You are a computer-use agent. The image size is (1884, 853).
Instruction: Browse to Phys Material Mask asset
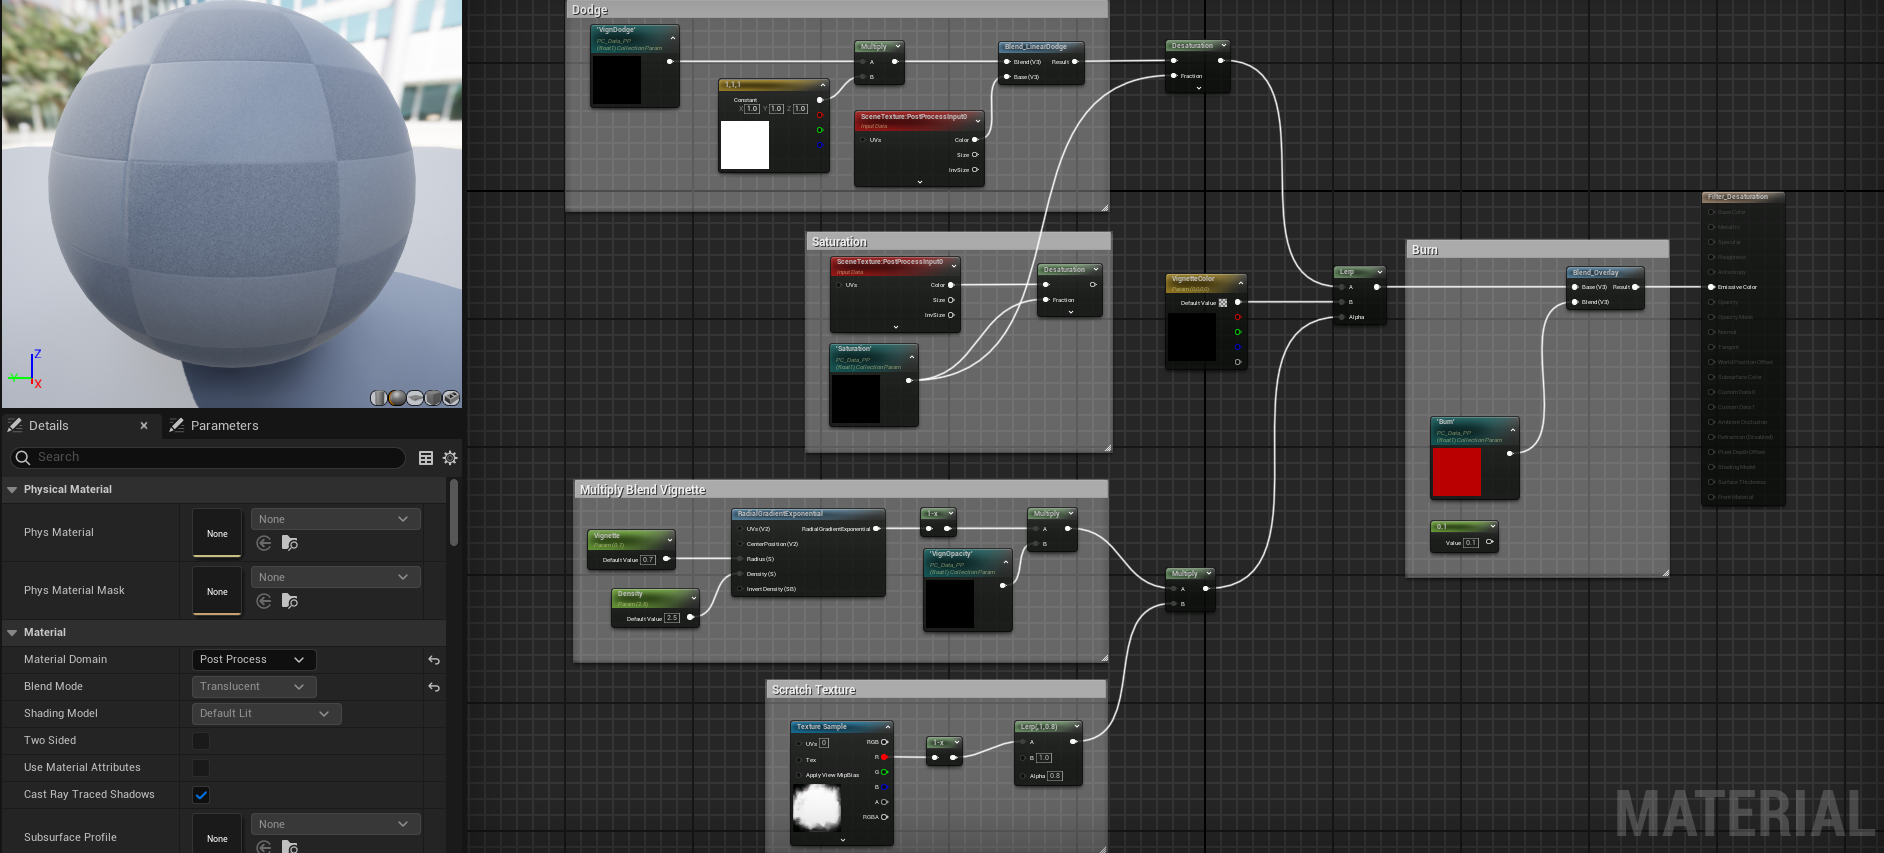click(x=290, y=601)
